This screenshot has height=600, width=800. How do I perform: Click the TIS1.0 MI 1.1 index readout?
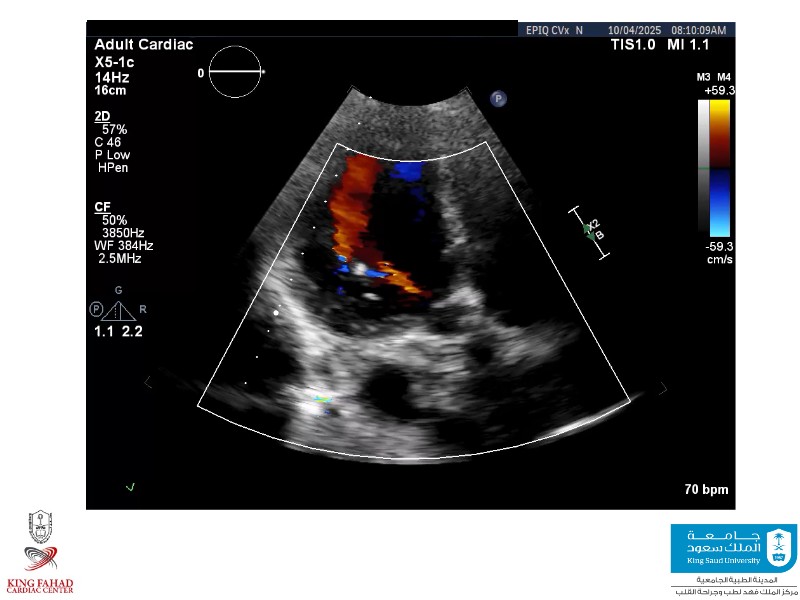tap(671, 45)
